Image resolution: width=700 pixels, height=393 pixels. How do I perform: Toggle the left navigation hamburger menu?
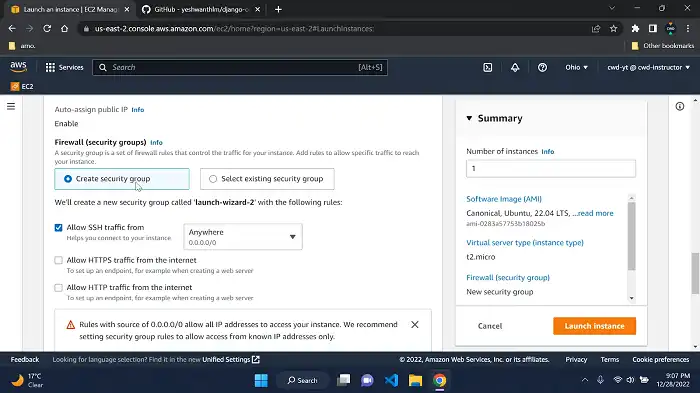[11, 106]
